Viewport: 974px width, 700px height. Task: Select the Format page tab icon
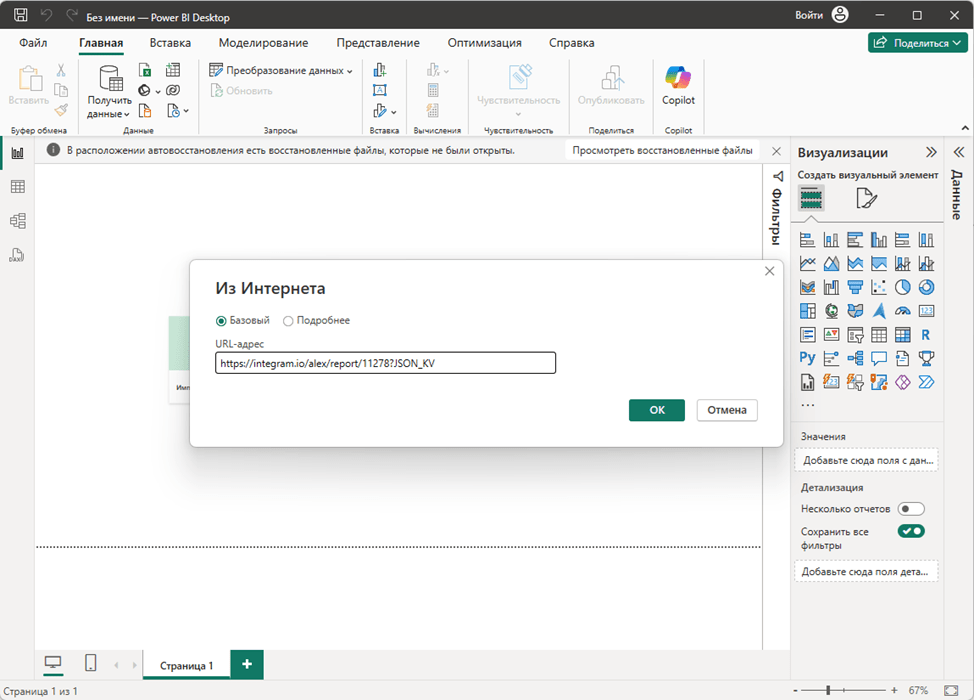(866, 198)
